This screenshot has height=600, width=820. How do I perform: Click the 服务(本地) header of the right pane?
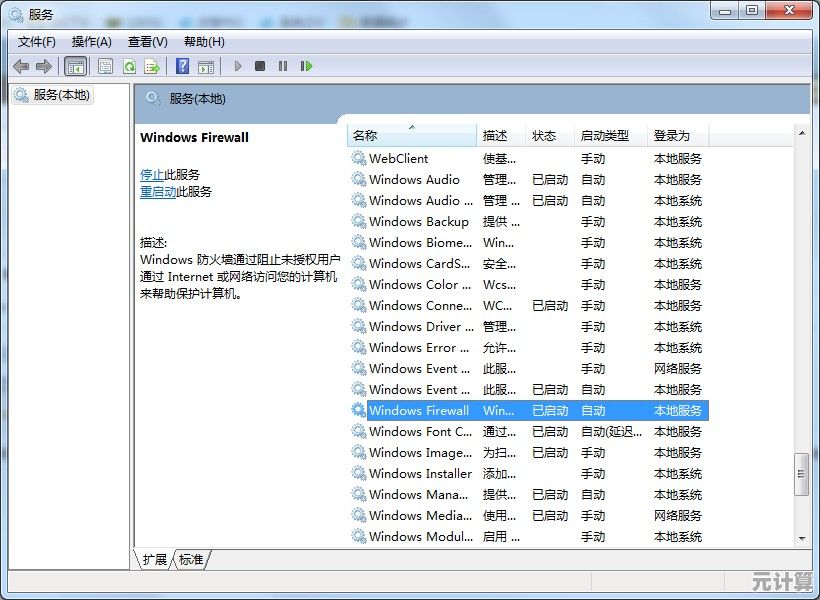pyautogui.click(x=197, y=99)
